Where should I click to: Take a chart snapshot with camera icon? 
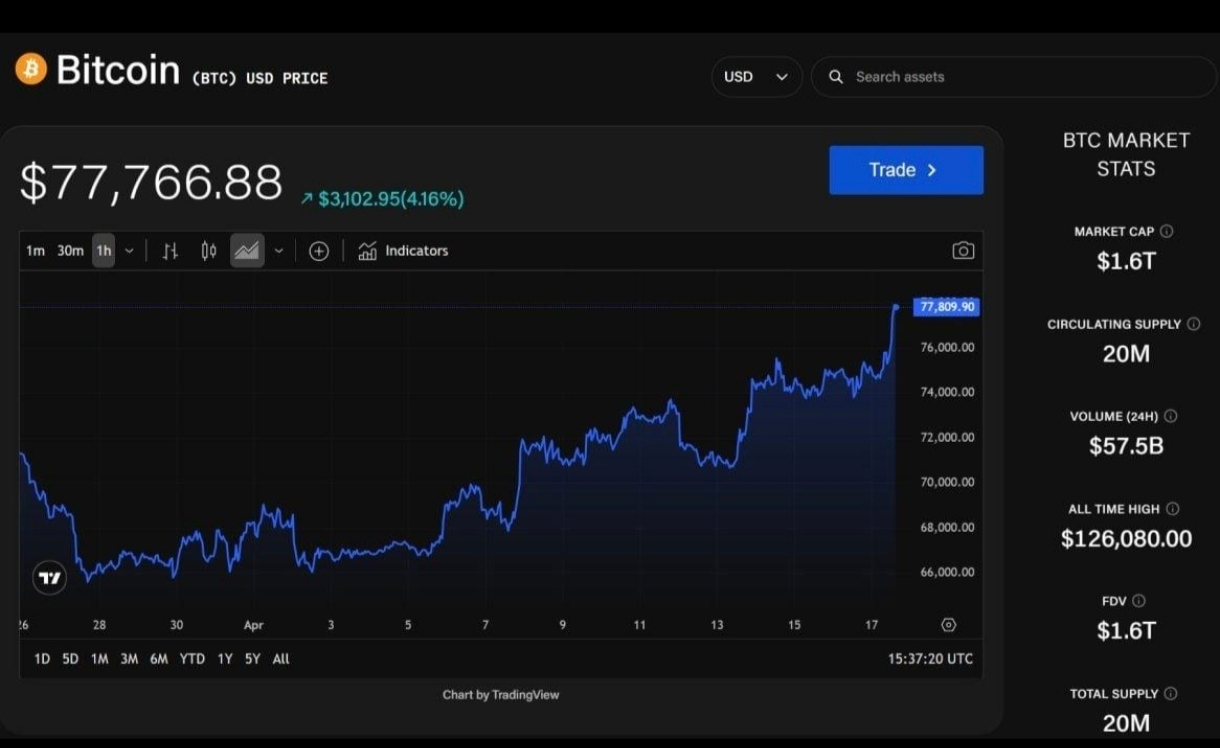point(963,251)
